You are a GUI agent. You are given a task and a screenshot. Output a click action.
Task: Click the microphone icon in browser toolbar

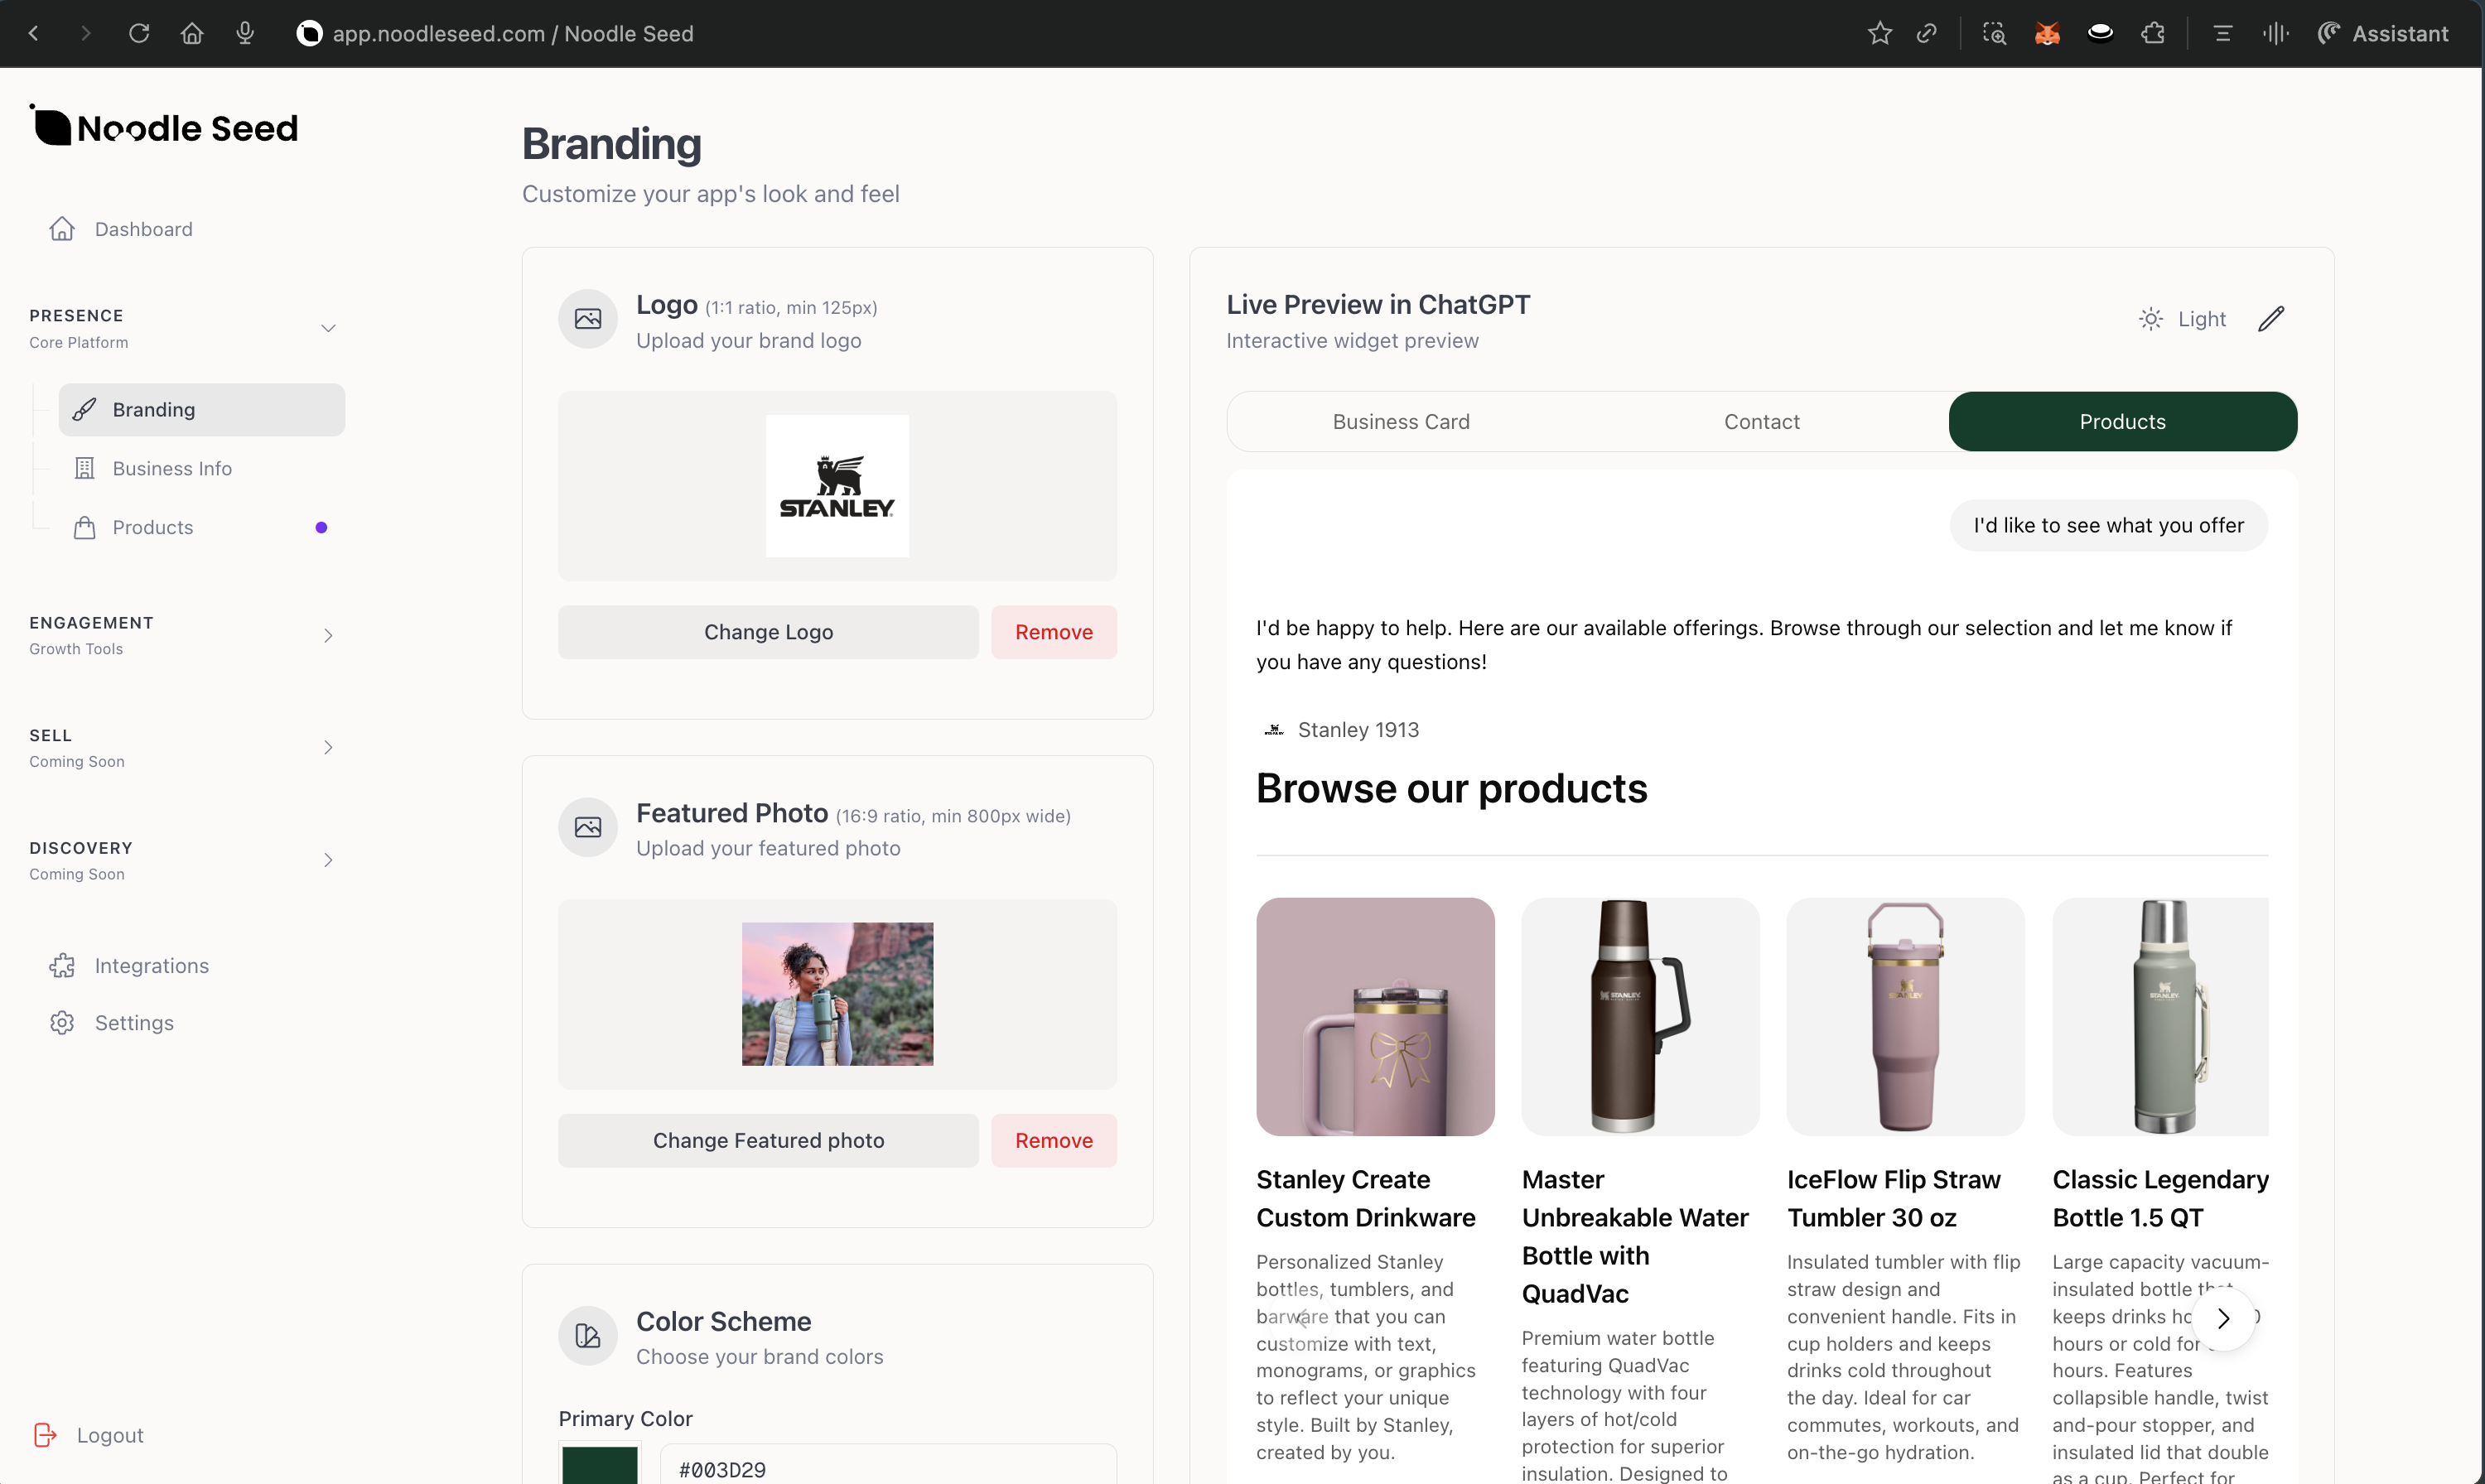click(245, 34)
